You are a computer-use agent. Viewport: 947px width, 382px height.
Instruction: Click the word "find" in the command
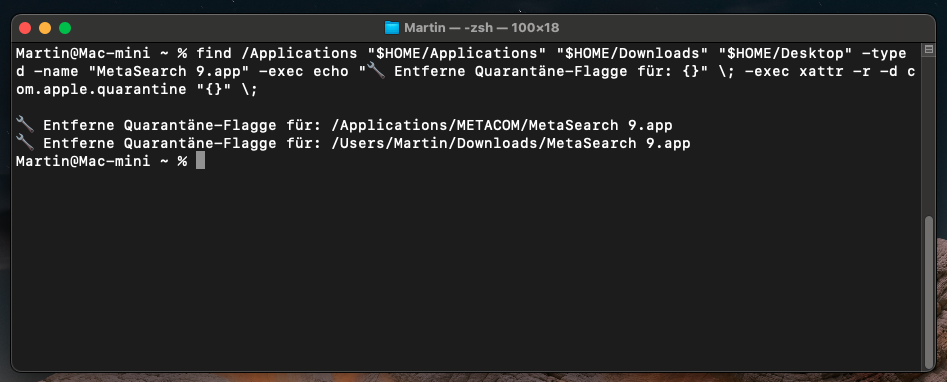click(214, 53)
